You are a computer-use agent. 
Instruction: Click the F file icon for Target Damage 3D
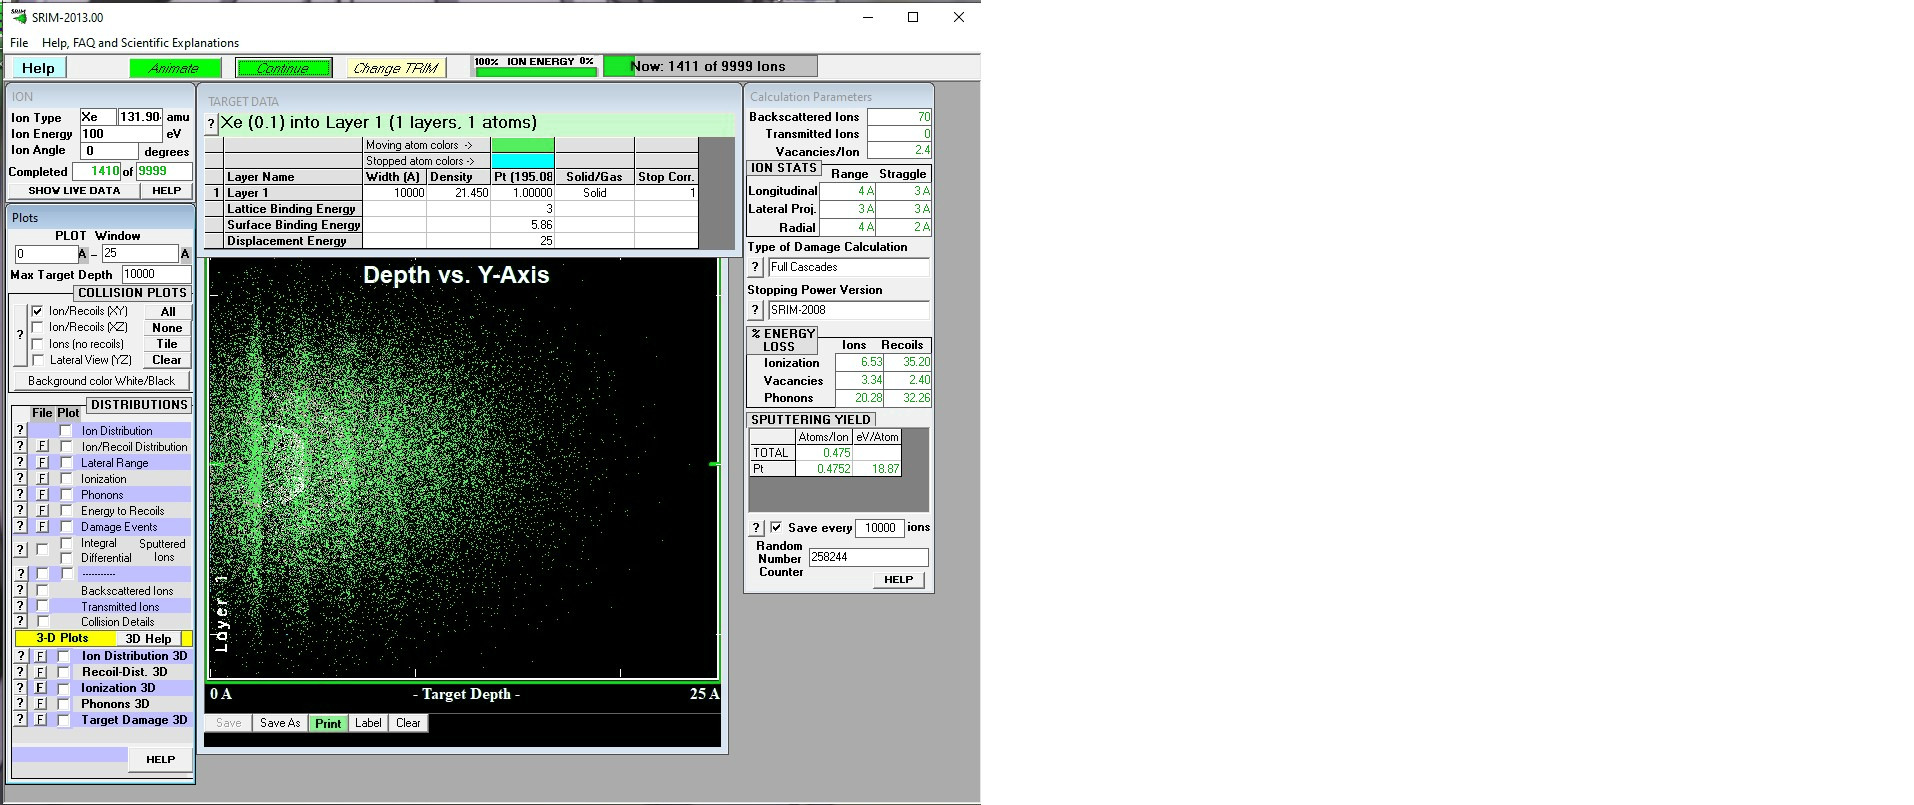[41, 720]
